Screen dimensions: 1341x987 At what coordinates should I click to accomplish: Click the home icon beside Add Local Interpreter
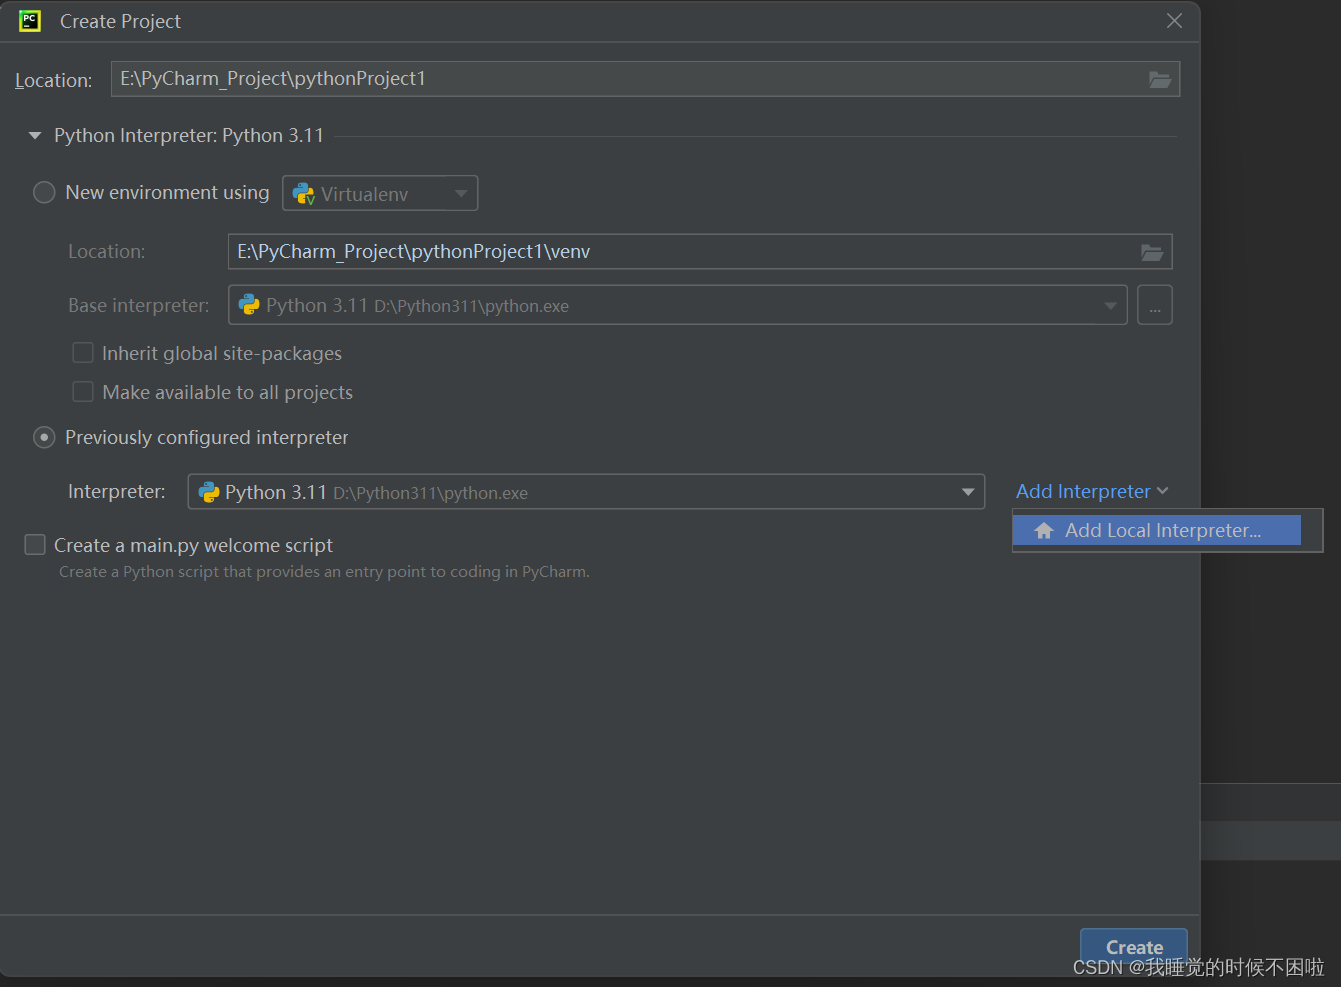tap(1044, 531)
